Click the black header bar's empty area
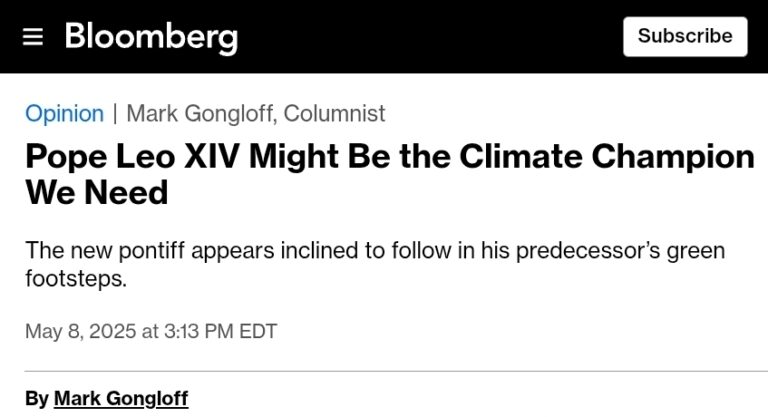The height and width of the screenshot is (417, 768). 431,37
